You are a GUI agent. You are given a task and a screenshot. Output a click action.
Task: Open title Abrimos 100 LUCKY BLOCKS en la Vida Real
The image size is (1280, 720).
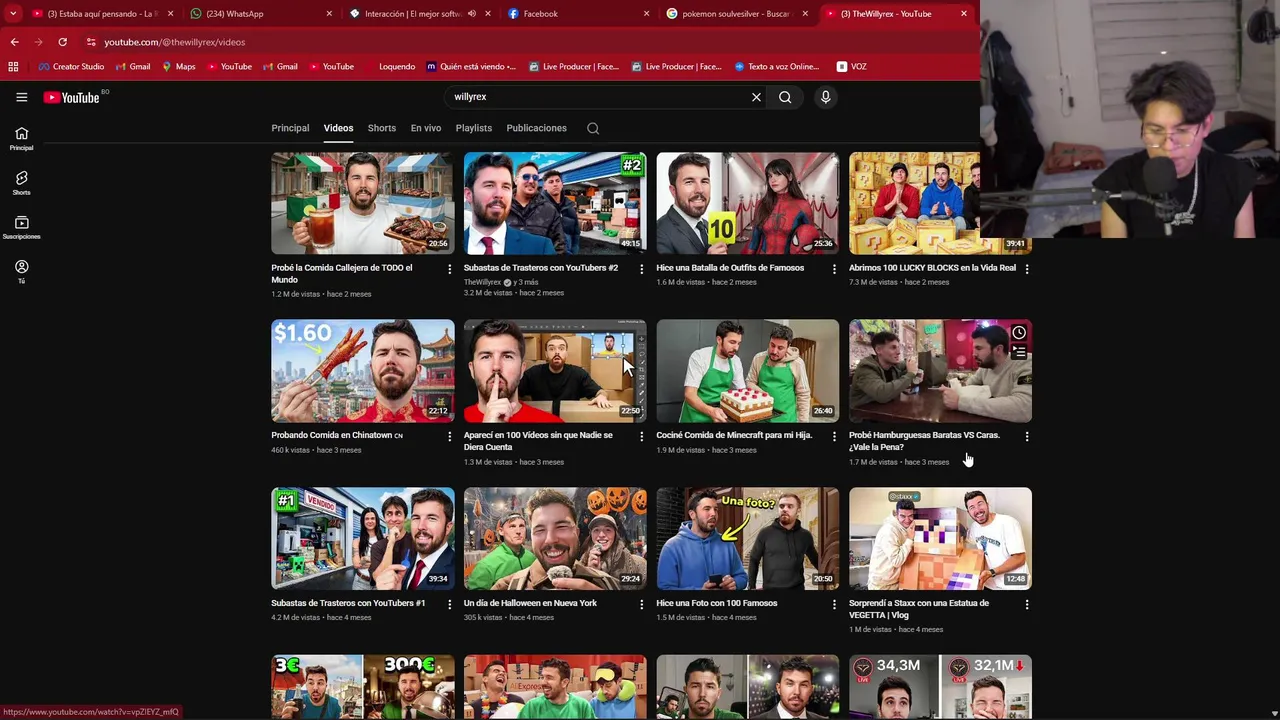click(932, 268)
